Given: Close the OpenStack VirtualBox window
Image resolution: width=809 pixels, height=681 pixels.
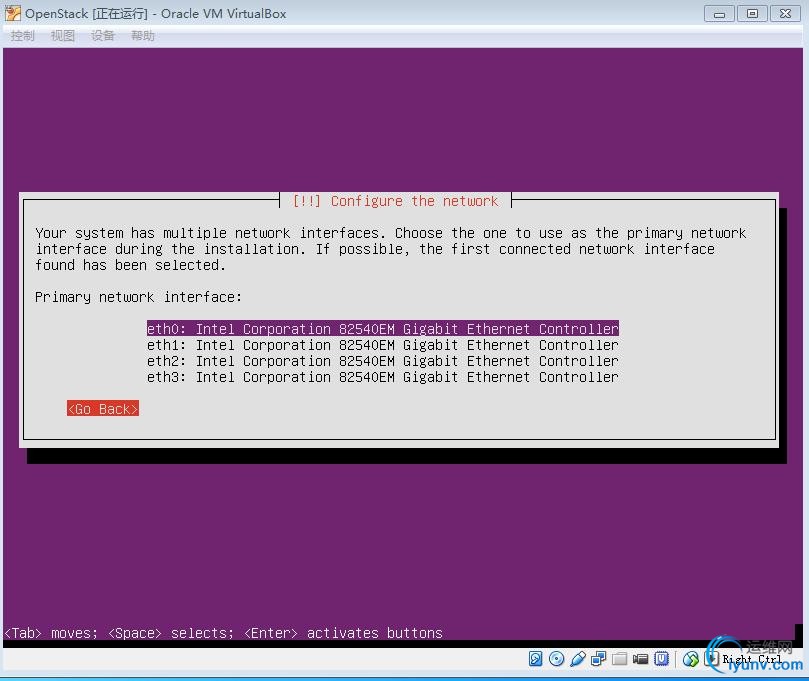Looking at the screenshot, I should pos(785,13).
